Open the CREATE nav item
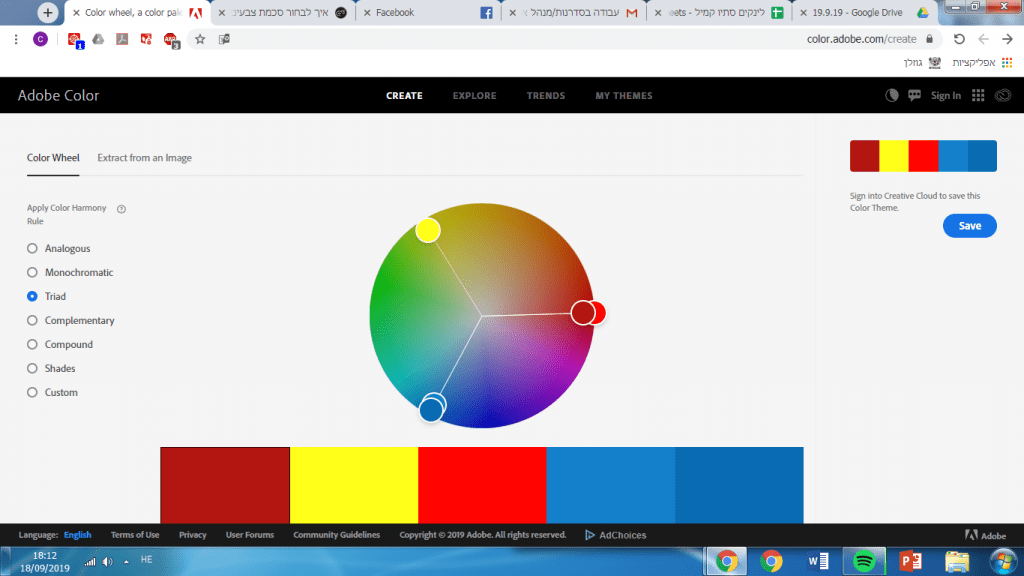This screenshot has height=576, width=1024. 404,95
